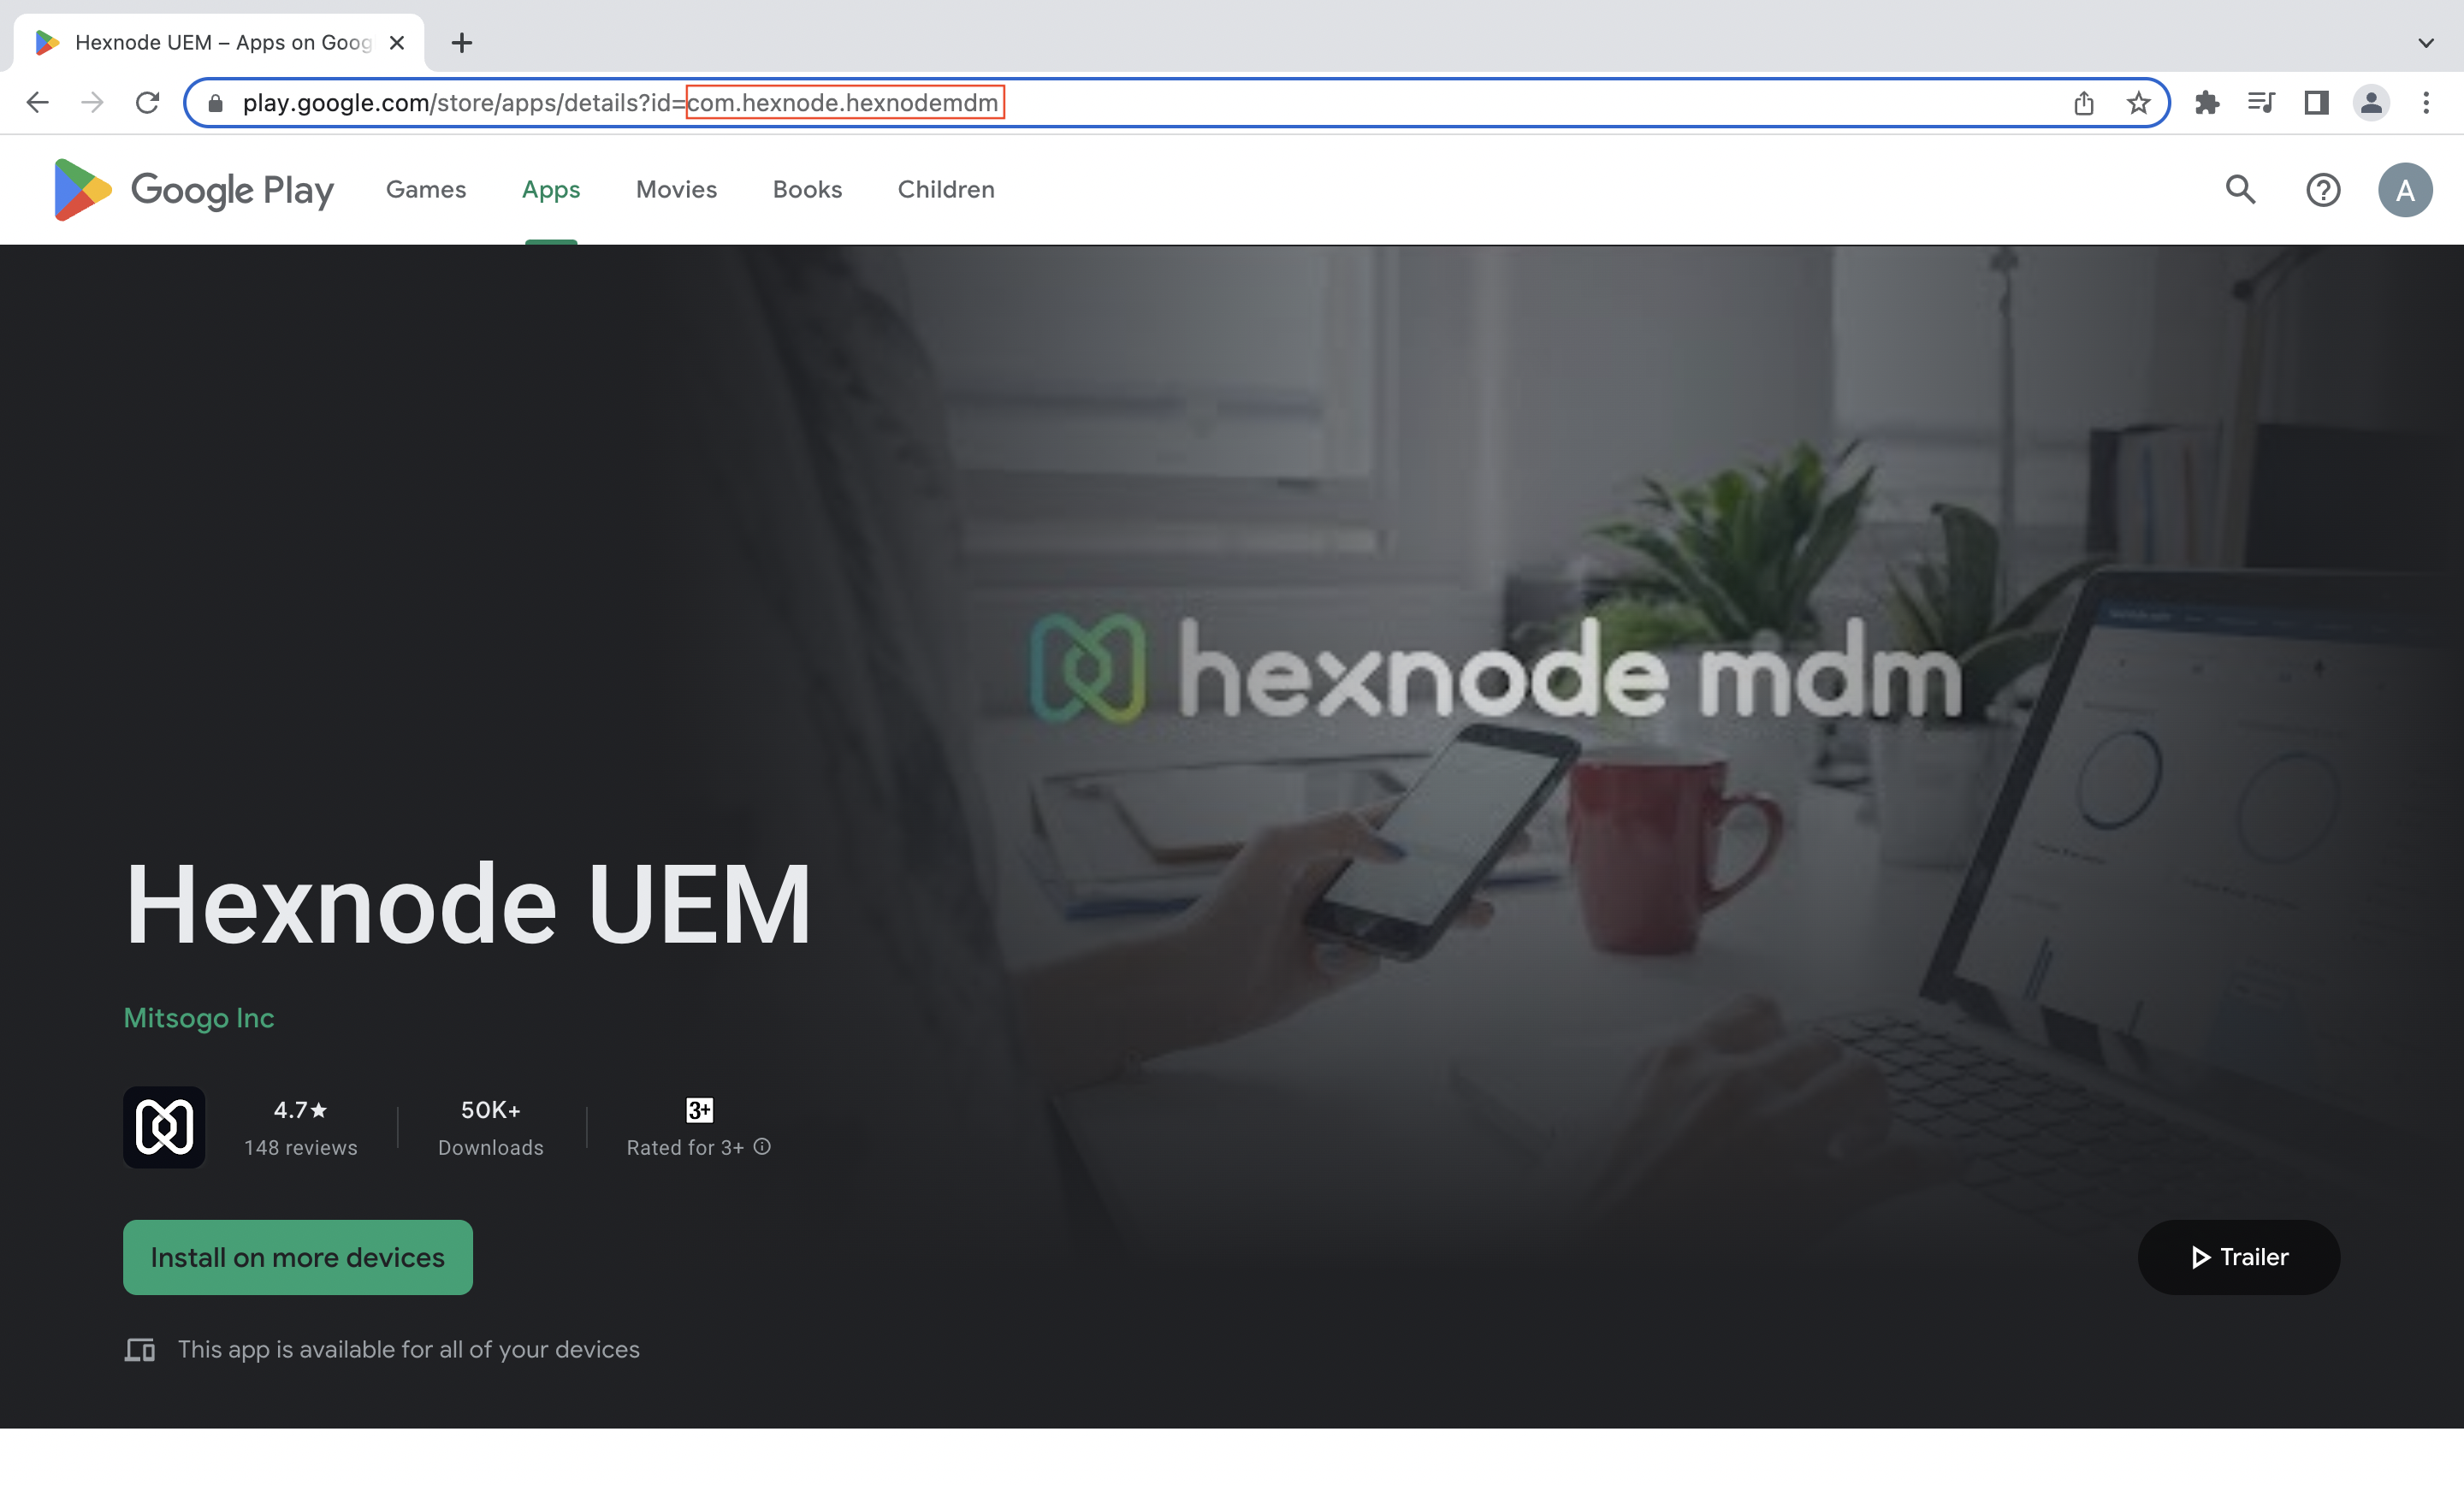Click the share/upload icon in browser toolbar
This screenshot has height=1485, width=2464.
(2082, 100)
